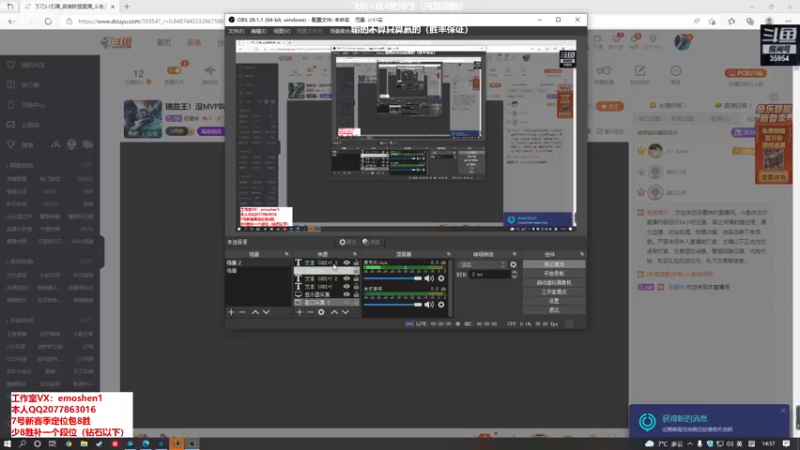Viewport: 800px width, 450px height.
Task: Expand 主播投稿 link arrow
Action: [x=685, y=106]
